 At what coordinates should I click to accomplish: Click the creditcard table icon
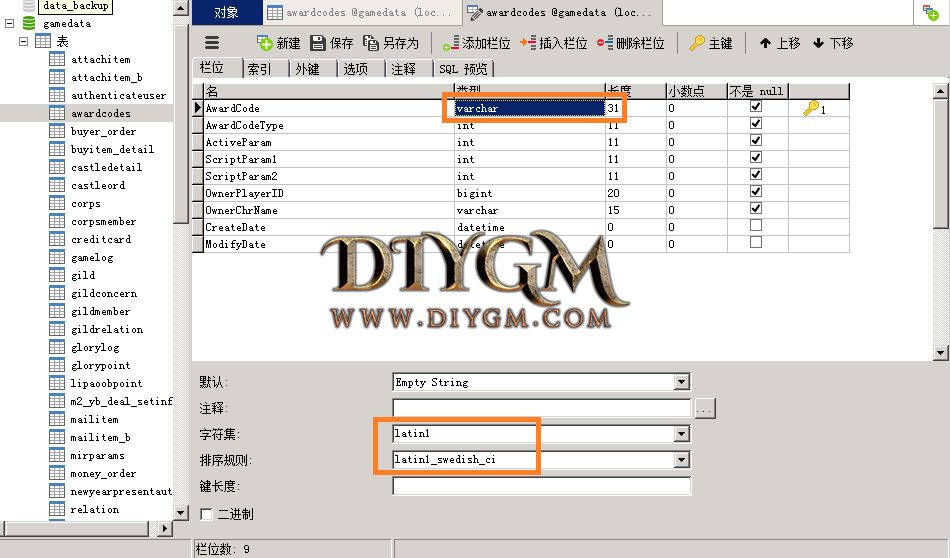pyautogui.click(x=57, y=239)
